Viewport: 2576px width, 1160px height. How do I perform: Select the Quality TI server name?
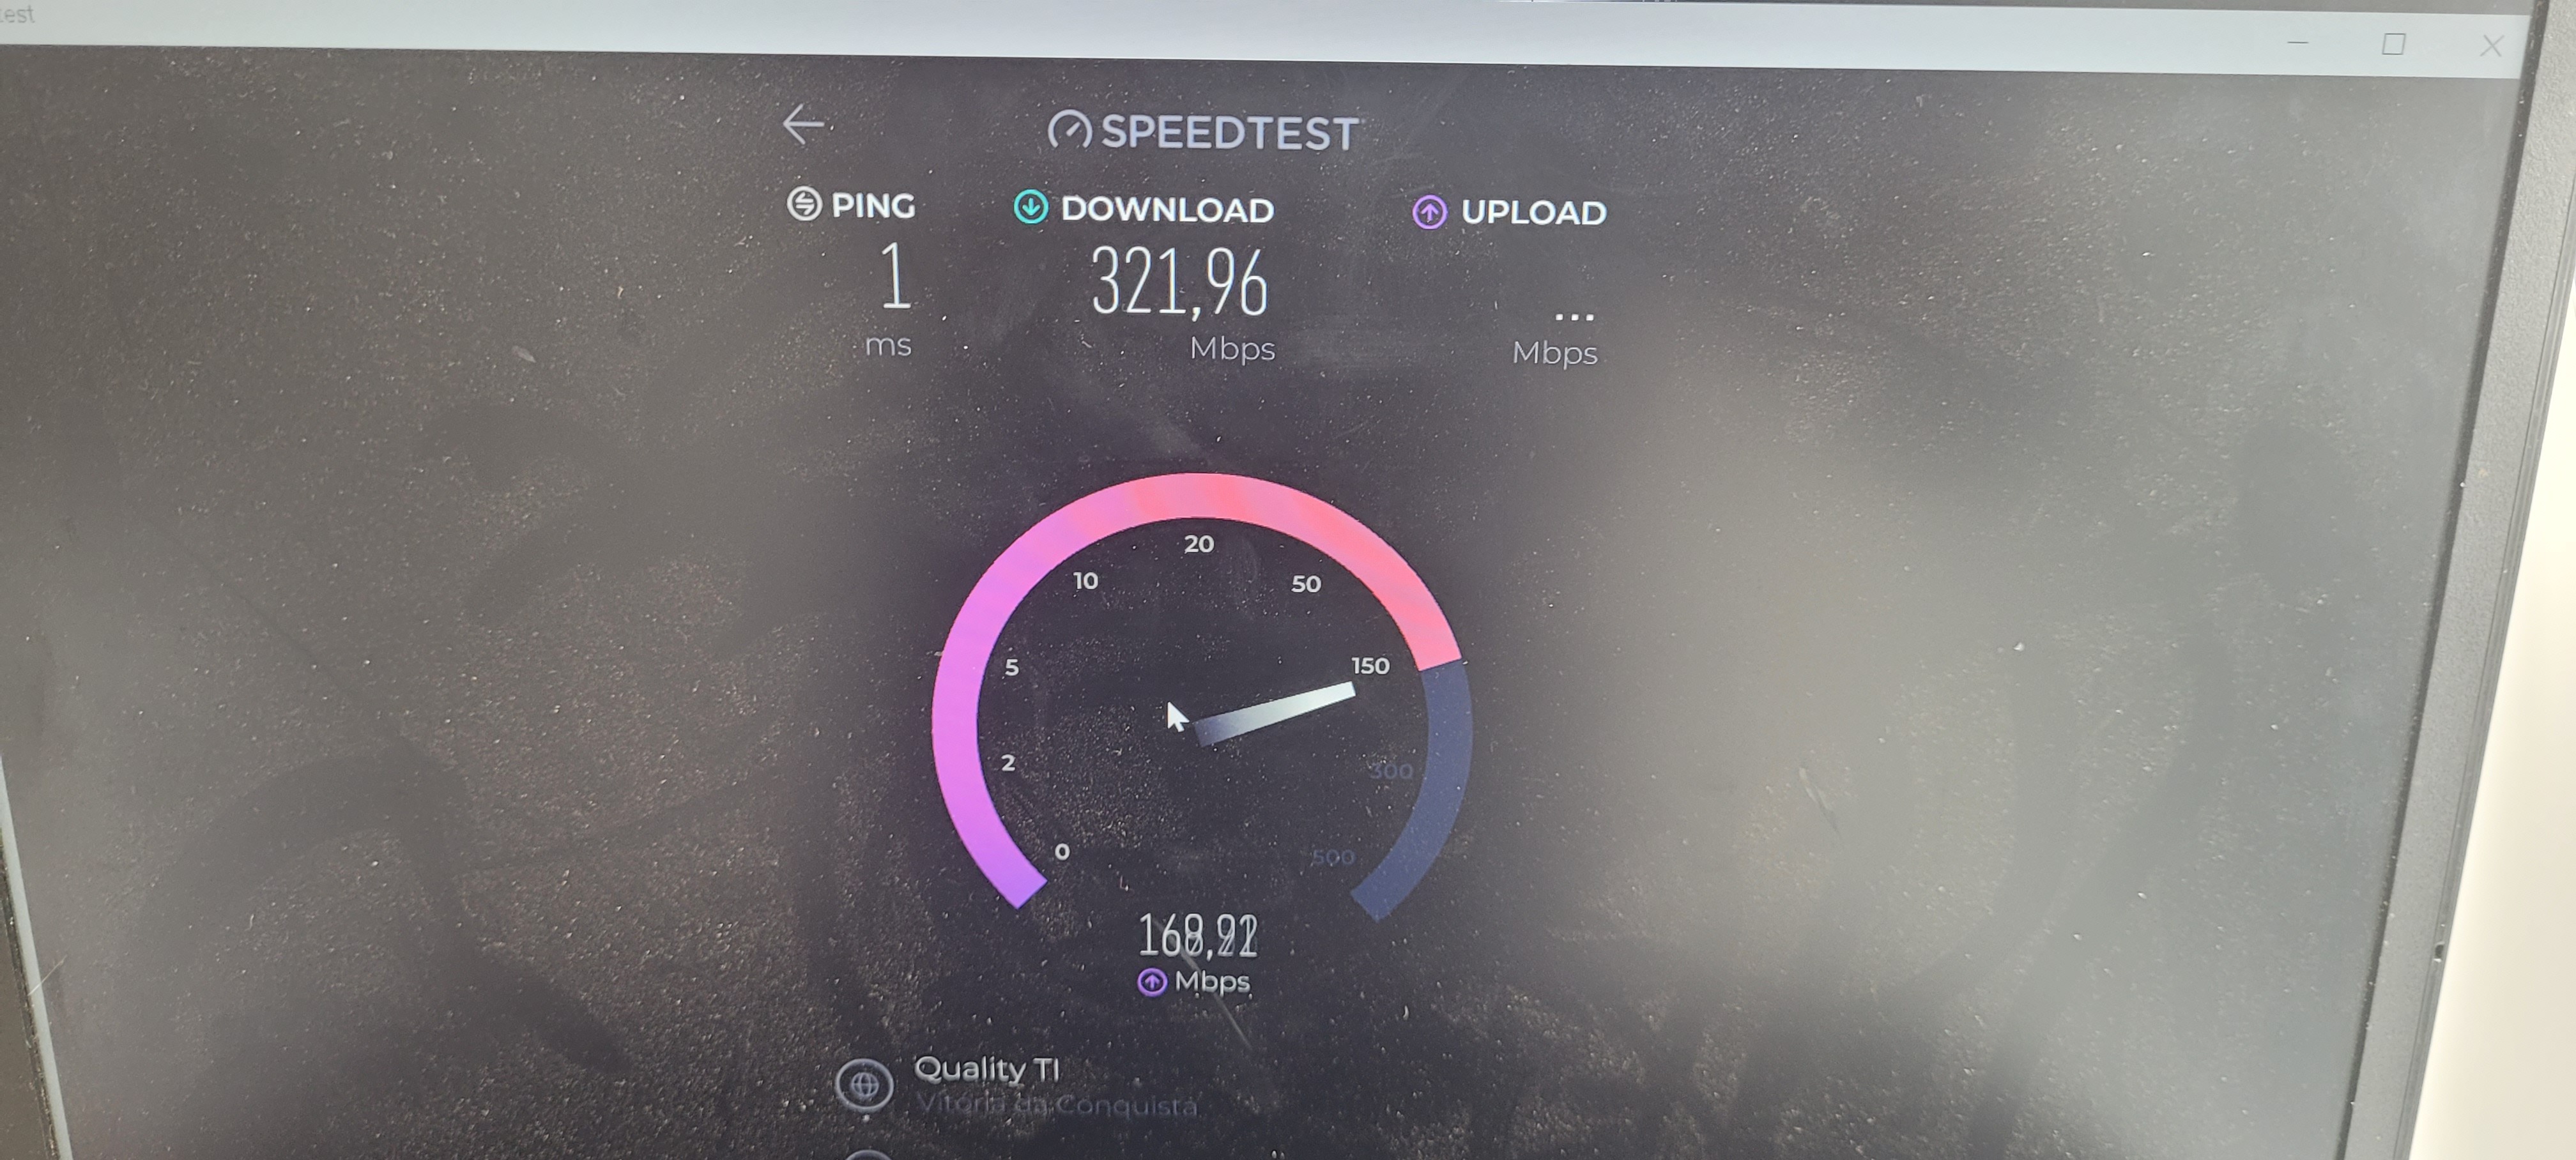coord(986,1069)
